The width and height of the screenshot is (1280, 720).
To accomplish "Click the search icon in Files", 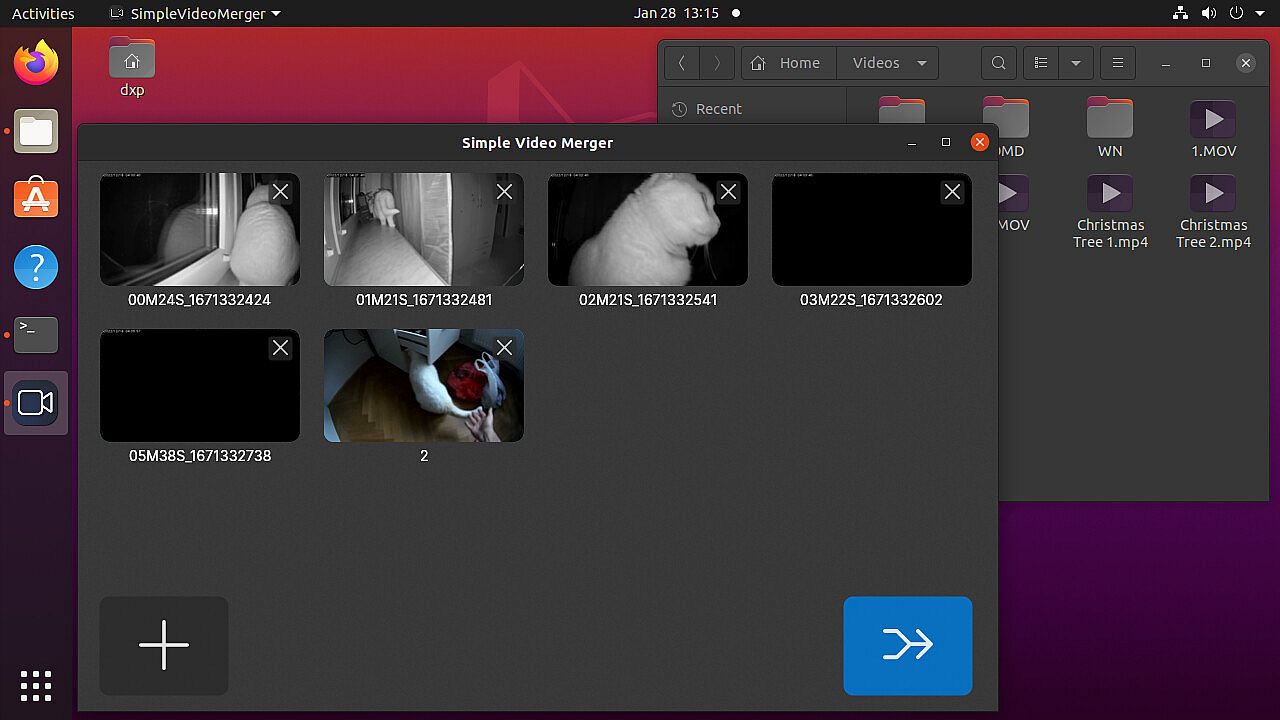I will pyautogui.click(x=998, y=63).
